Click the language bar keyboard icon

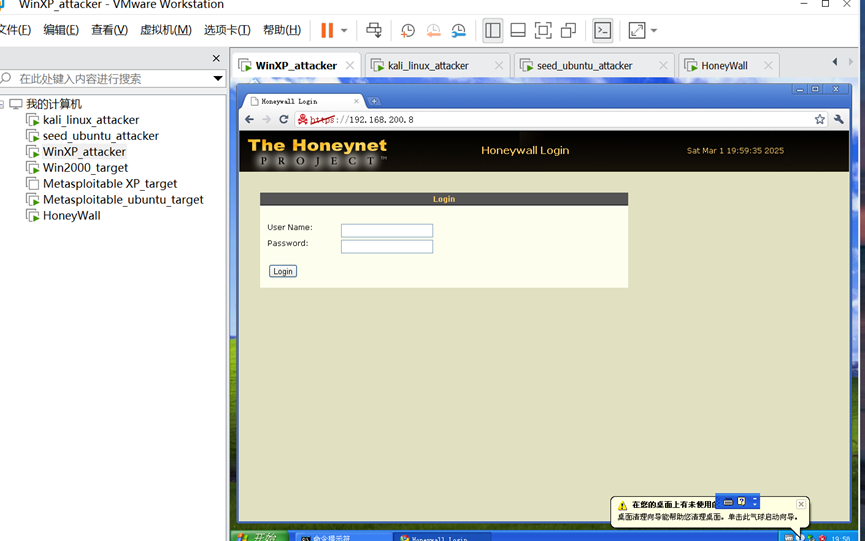click(728, 502)
